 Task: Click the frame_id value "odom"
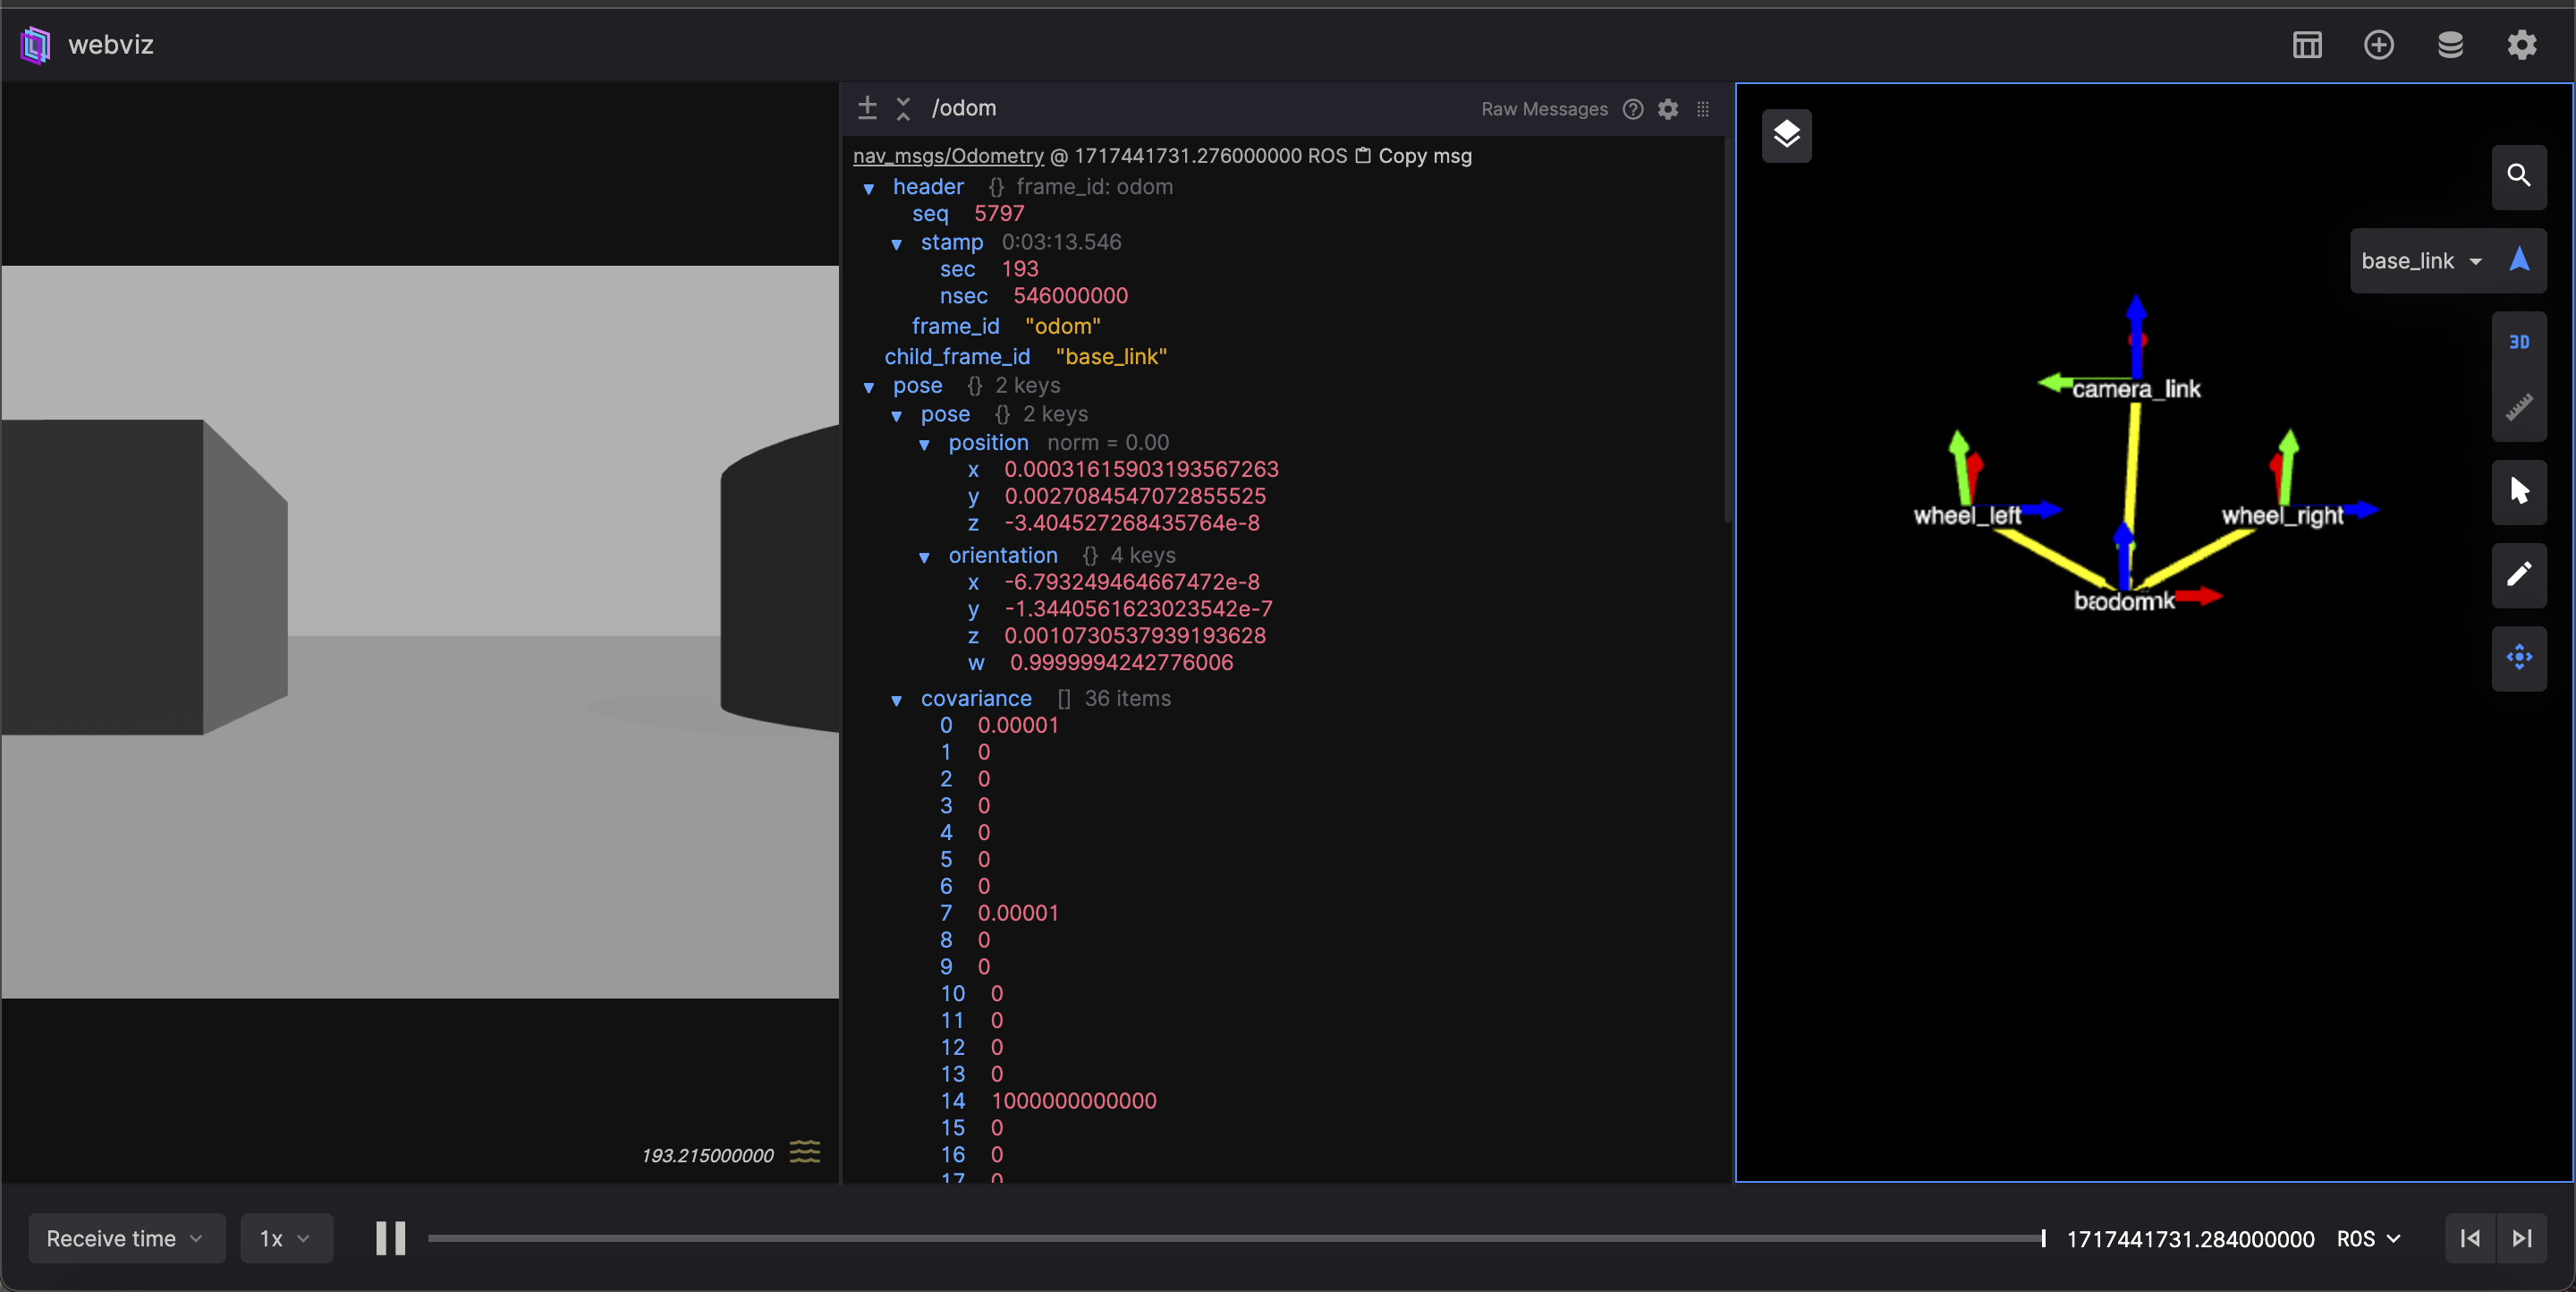point(1062,326)
